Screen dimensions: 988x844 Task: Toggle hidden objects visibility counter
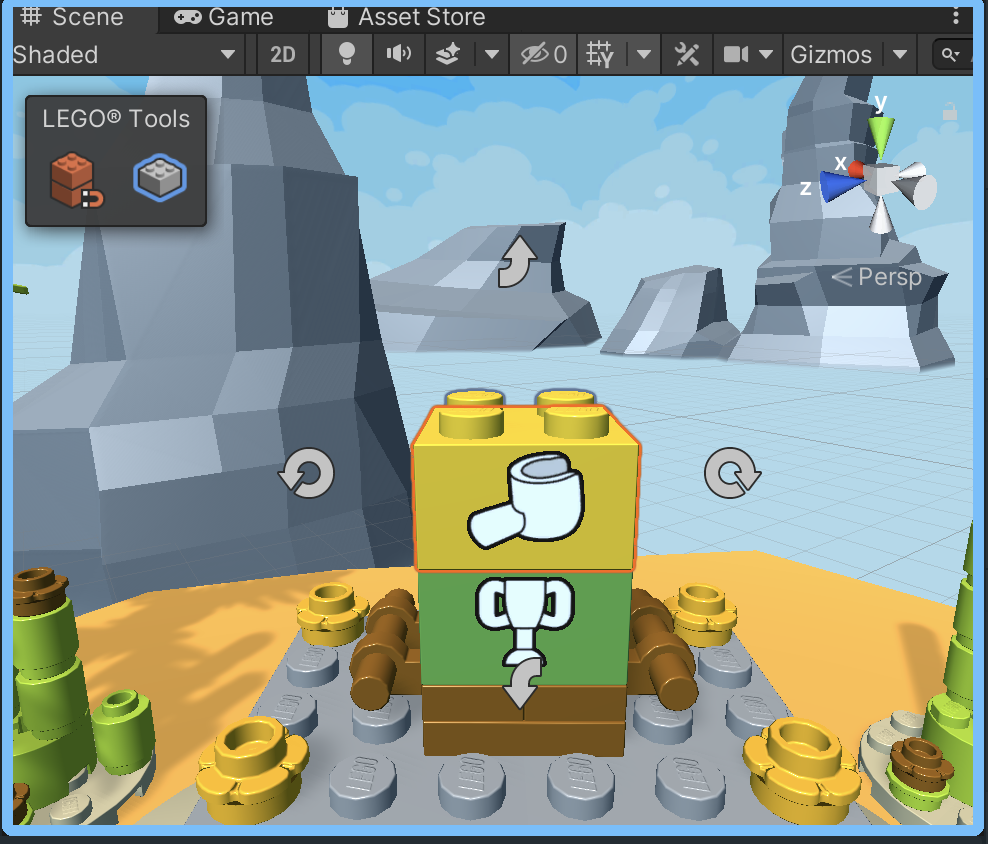544,55
